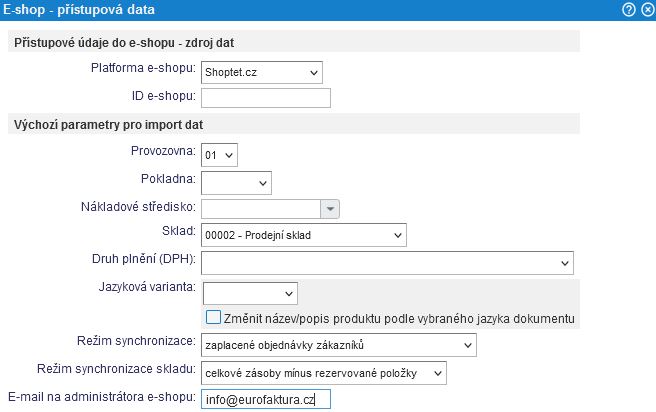Expand the Režim synchronizace skladu dropdown
This screenshot has height=412, width=656.
(x=324, y=373)
